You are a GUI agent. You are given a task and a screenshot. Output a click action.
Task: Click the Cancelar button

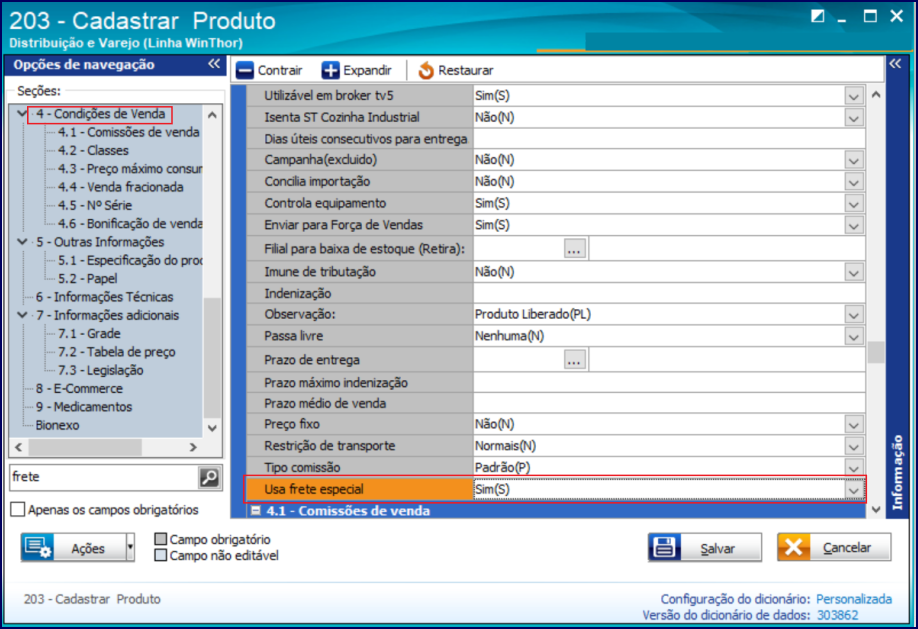[x=834, y=548]
